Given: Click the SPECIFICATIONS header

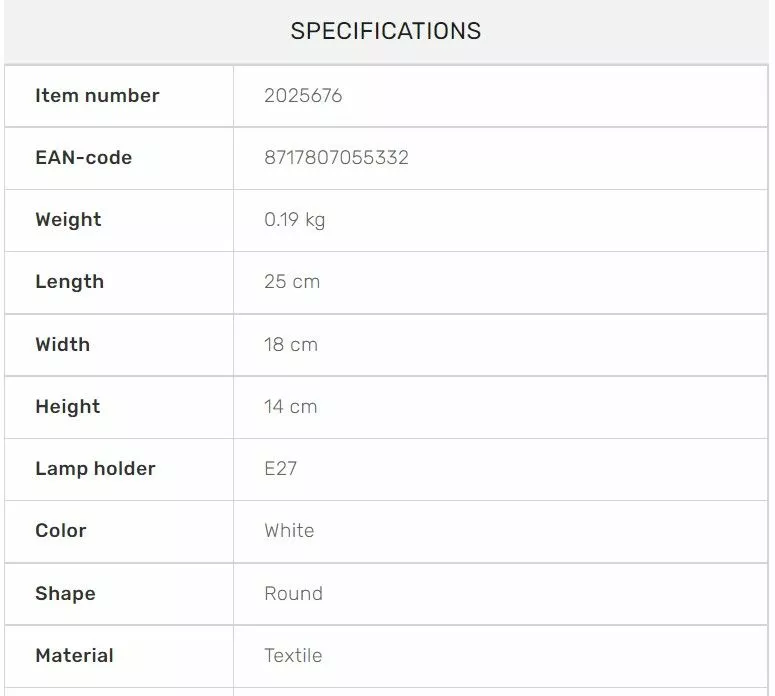Looking at the screenshot, I should 386,31.
